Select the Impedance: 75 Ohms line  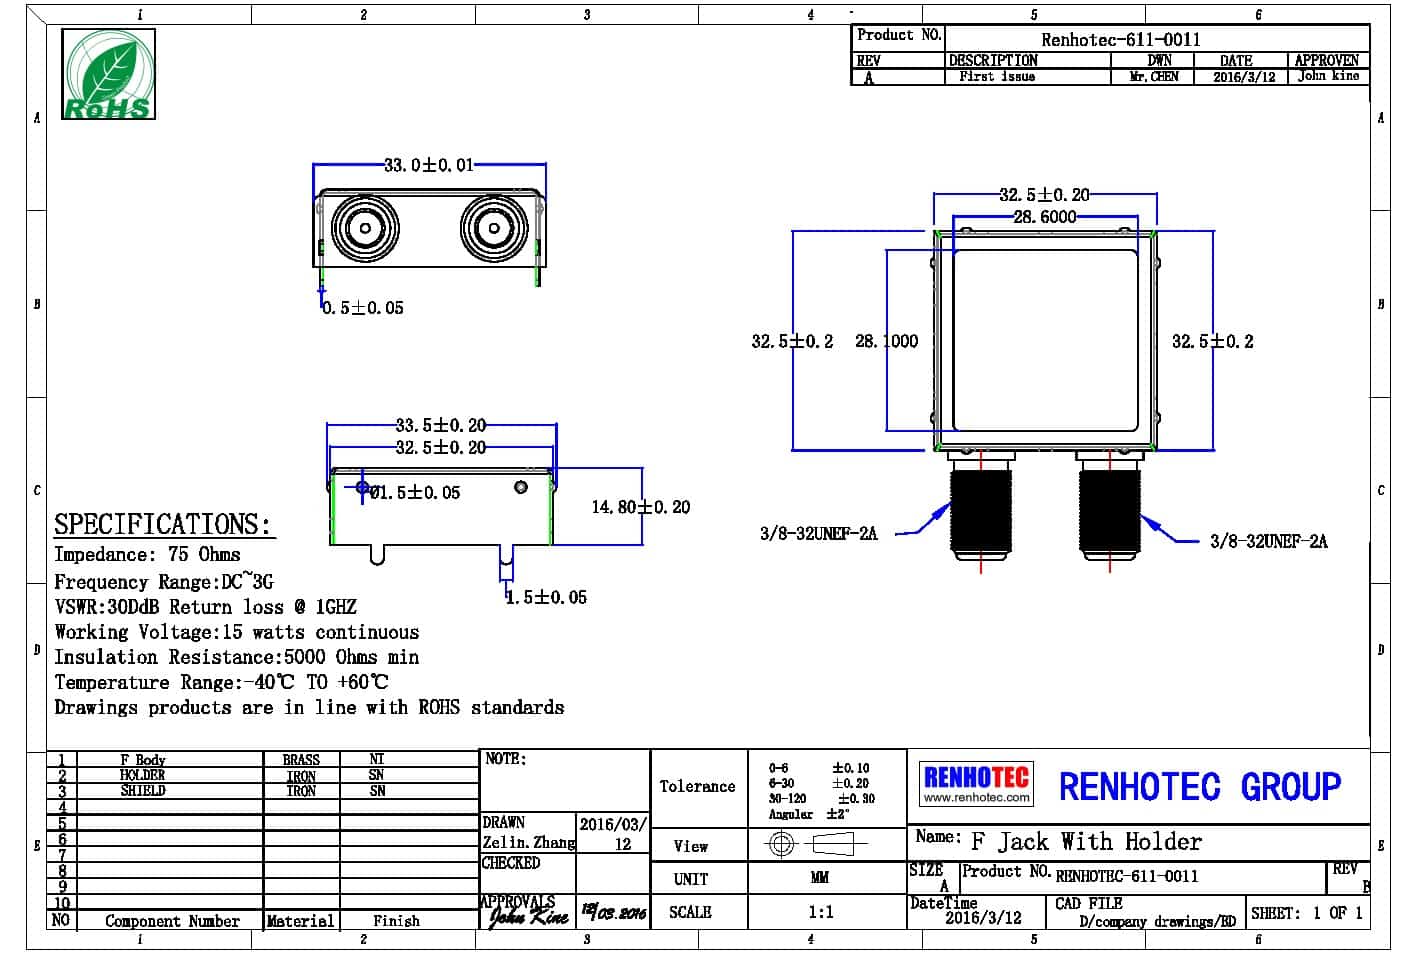[147, 554]
